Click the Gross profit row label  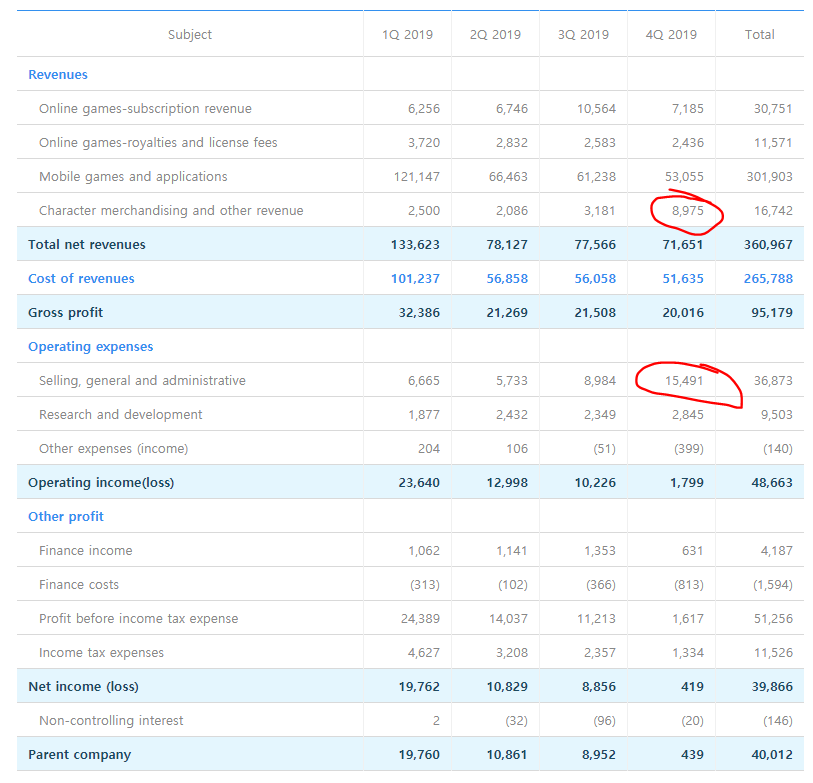click(65, 313)
